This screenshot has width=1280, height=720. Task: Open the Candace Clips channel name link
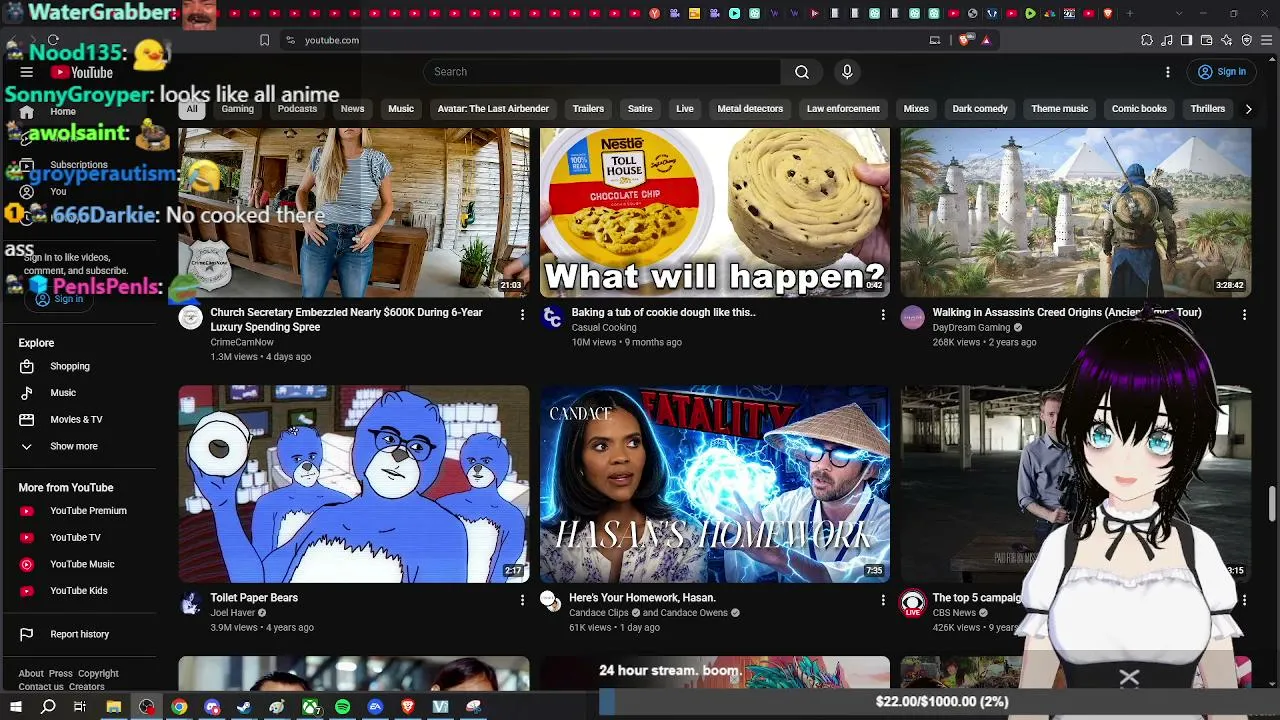click(x=599, y=613)
